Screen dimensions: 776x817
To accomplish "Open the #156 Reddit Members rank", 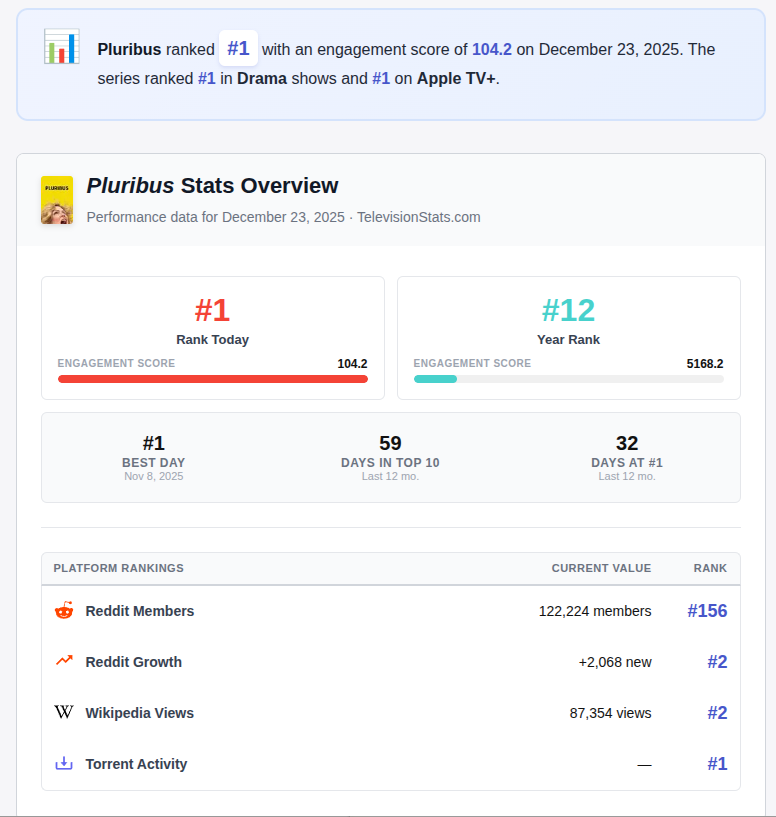I will tap(707, 611).
